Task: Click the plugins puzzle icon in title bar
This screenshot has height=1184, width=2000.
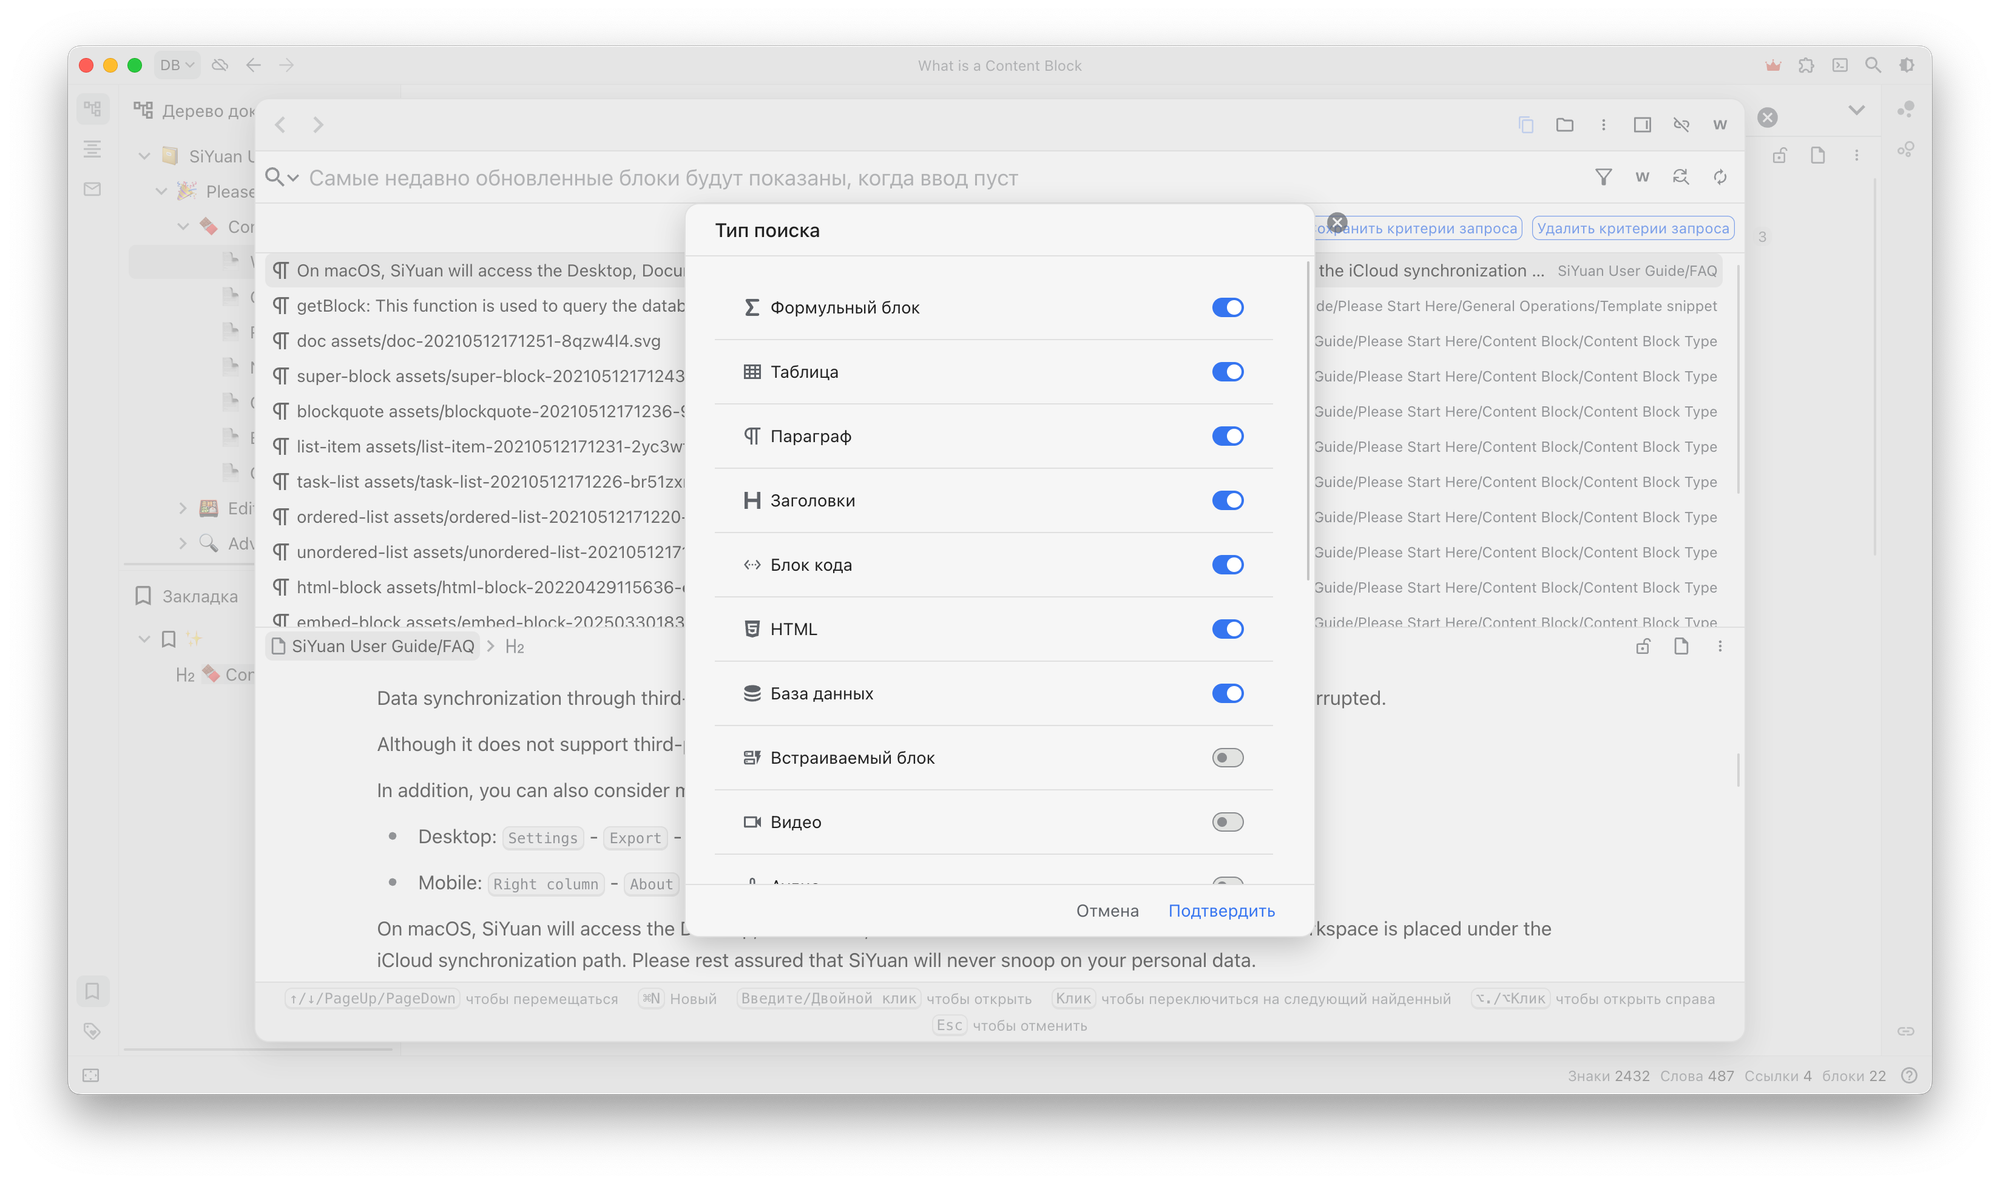Action: (1806, 65)
